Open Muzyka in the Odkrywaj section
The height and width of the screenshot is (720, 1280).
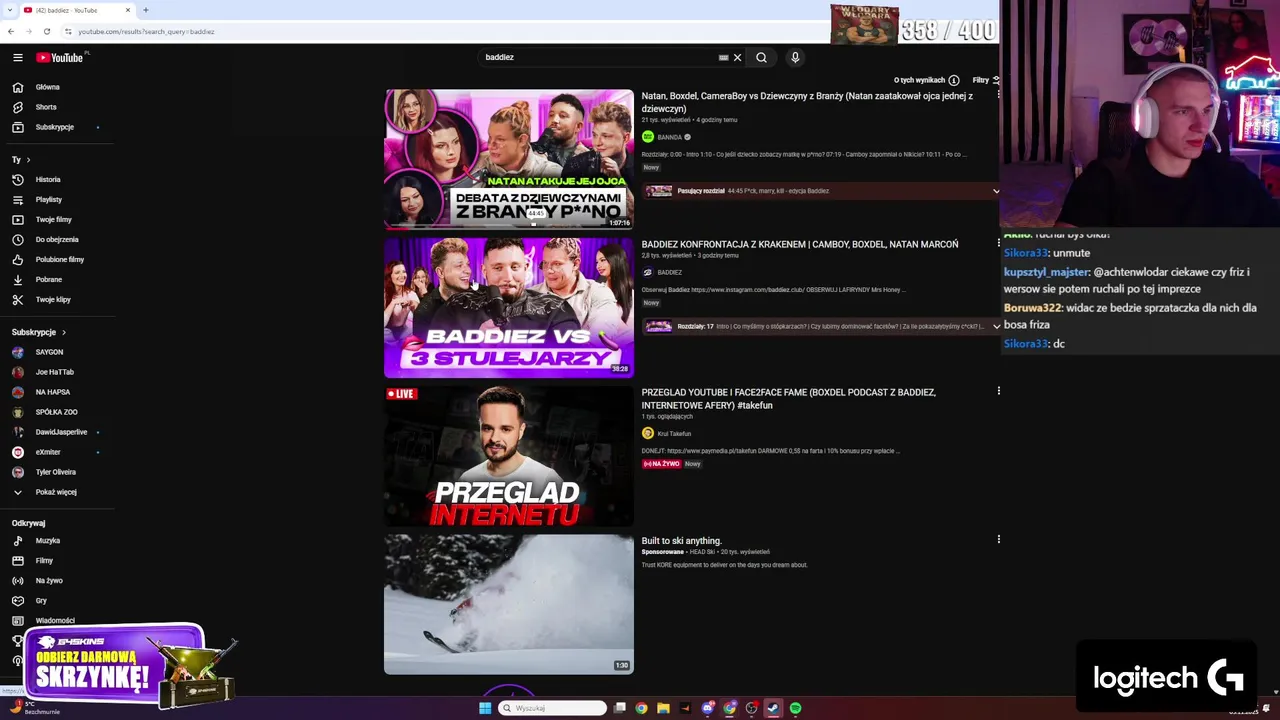pyautogui.click(x=48, y=541)
